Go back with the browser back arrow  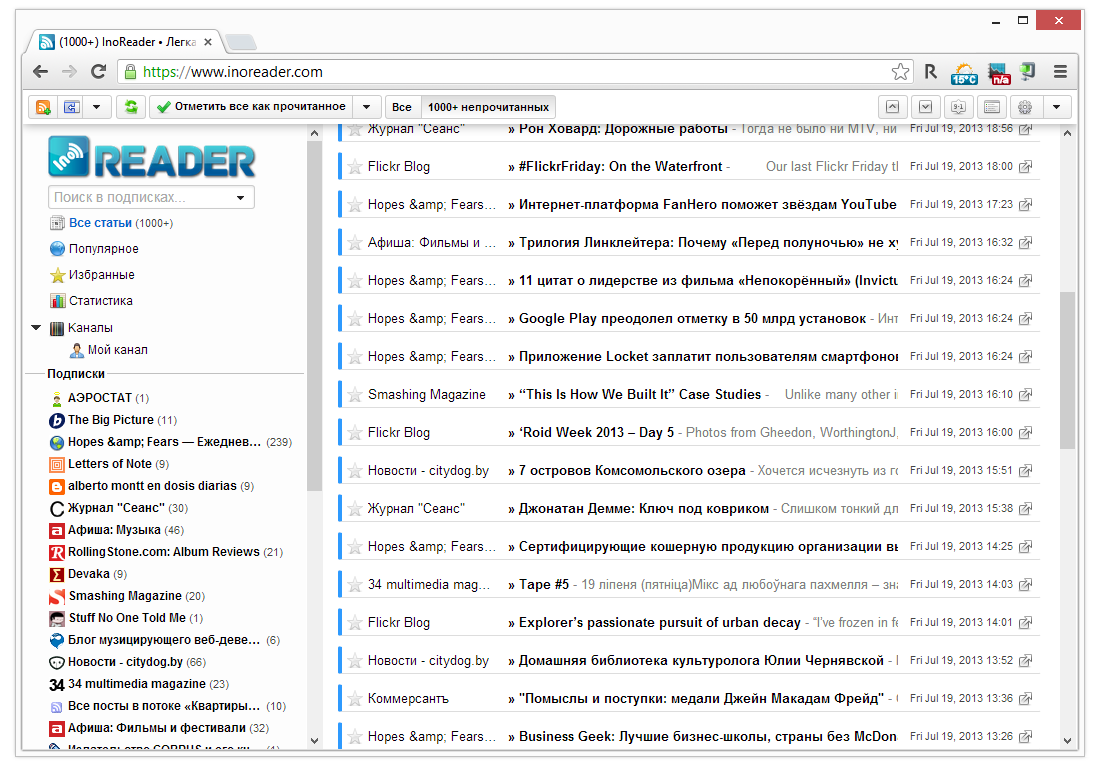[41, 71]
